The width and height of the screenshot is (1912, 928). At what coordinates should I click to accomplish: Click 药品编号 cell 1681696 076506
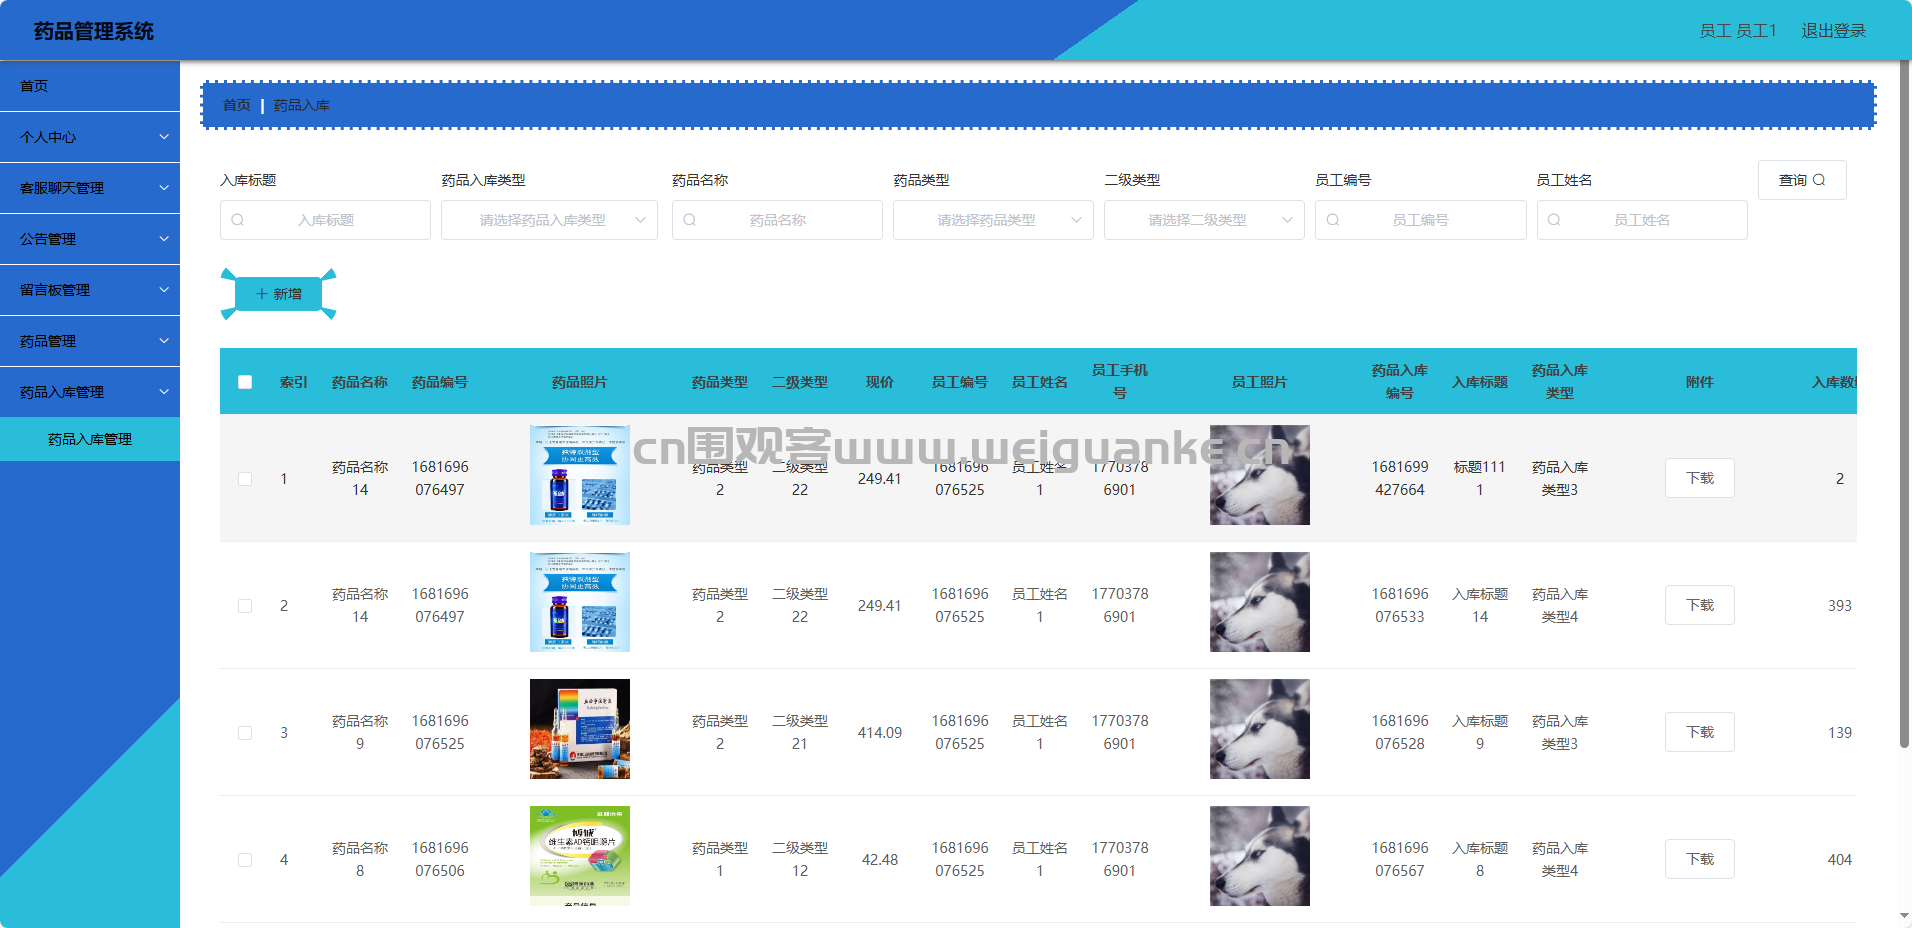pyautogui.click(x=440, y=860)
